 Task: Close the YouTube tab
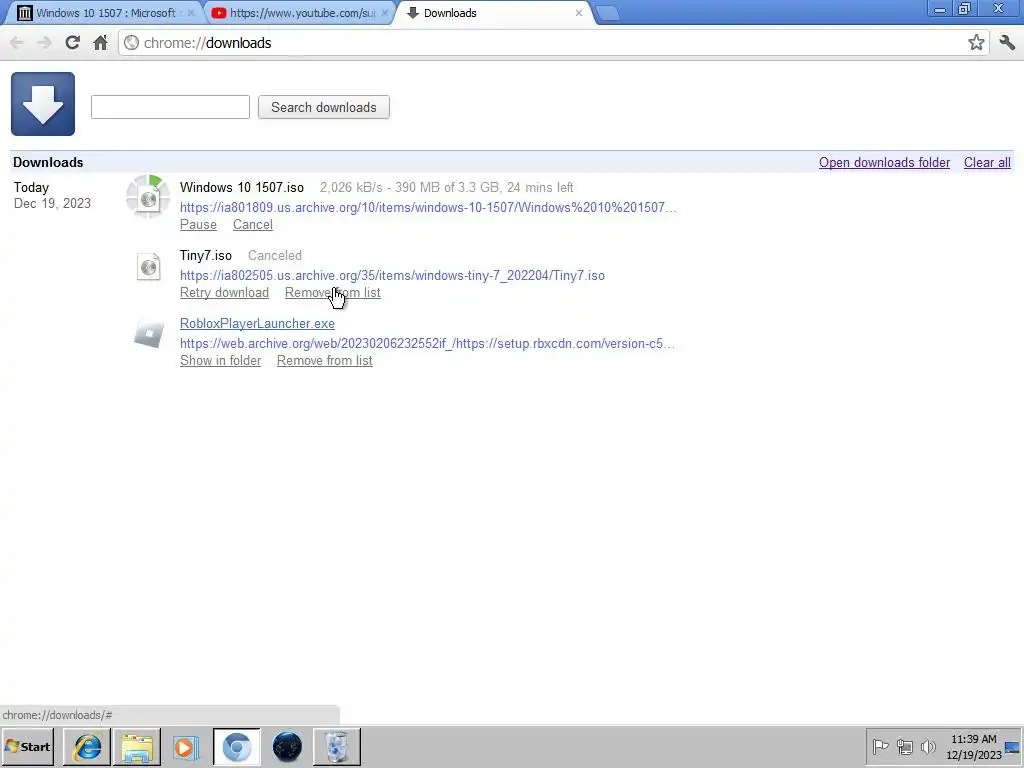385,13
